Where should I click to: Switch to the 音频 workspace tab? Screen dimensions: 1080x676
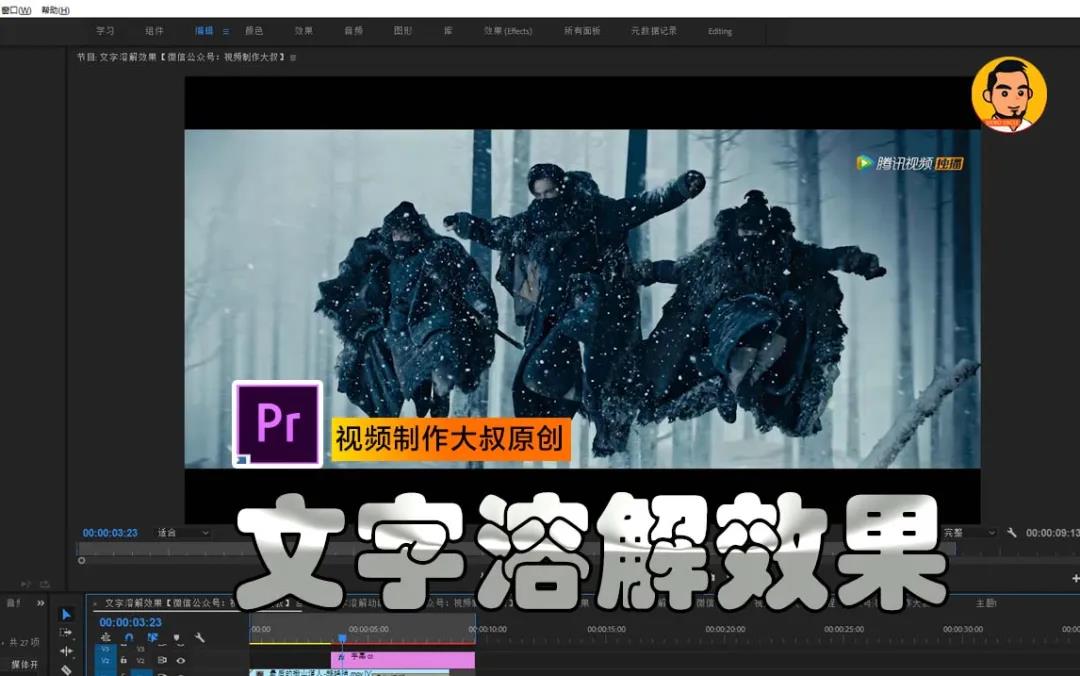click(x=353, y=31)
